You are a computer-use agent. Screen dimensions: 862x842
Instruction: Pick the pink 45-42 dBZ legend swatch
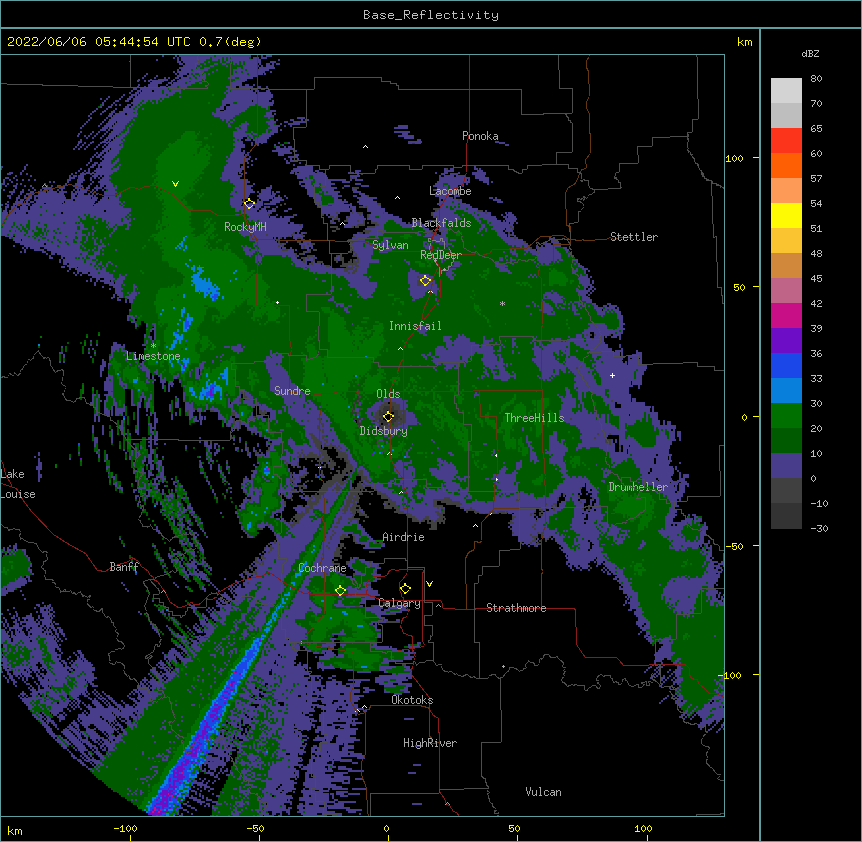coord(786,291)
